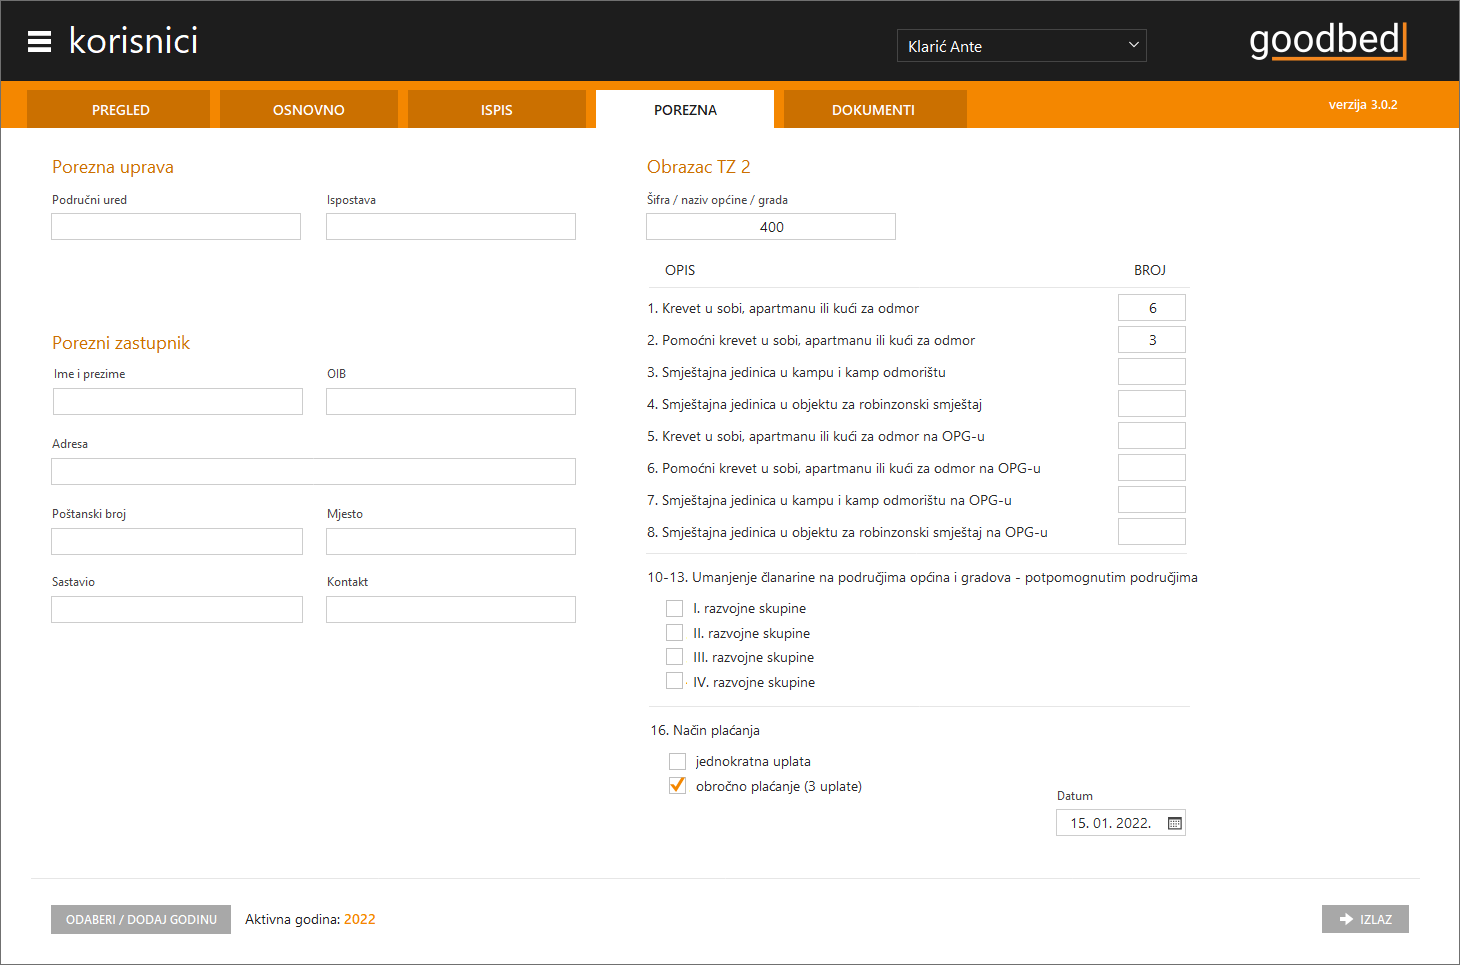Viewport: 1460px width, 965px height.
Task: Click count field for row 7 kamp na OPG-u
Action: (x=1152, y=500)
